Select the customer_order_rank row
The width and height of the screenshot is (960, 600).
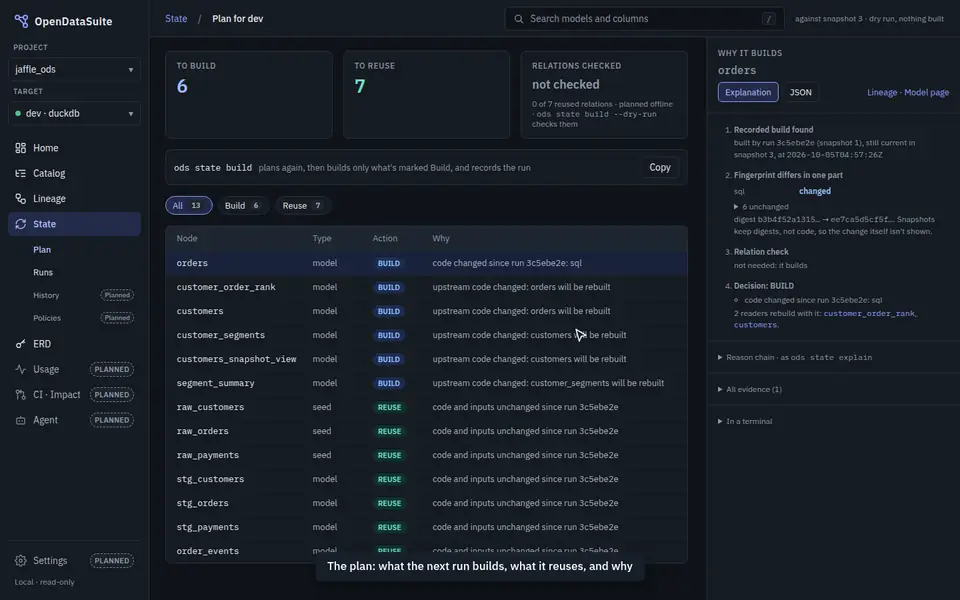pos(426,287)
